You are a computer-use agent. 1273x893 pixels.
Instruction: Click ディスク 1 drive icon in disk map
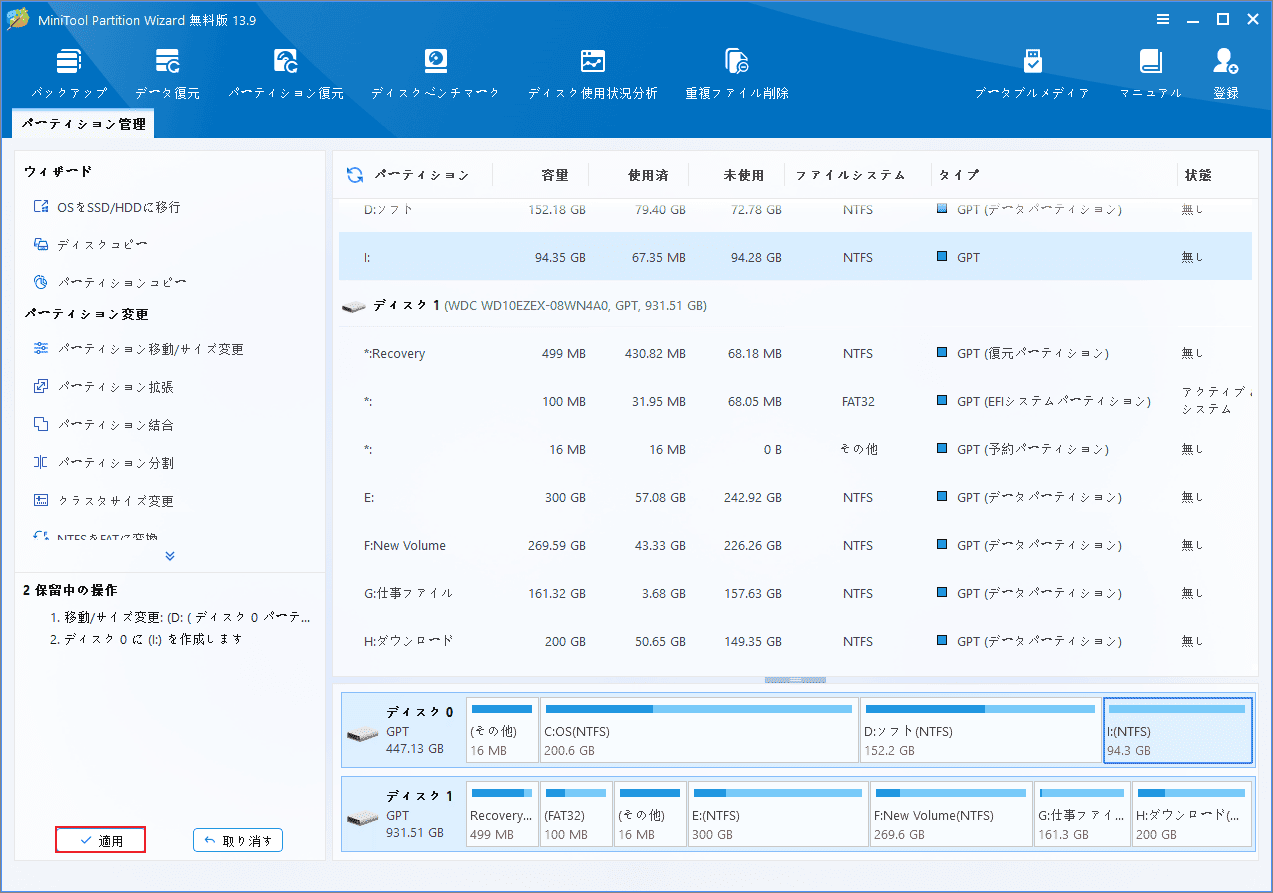click(363, 819)
